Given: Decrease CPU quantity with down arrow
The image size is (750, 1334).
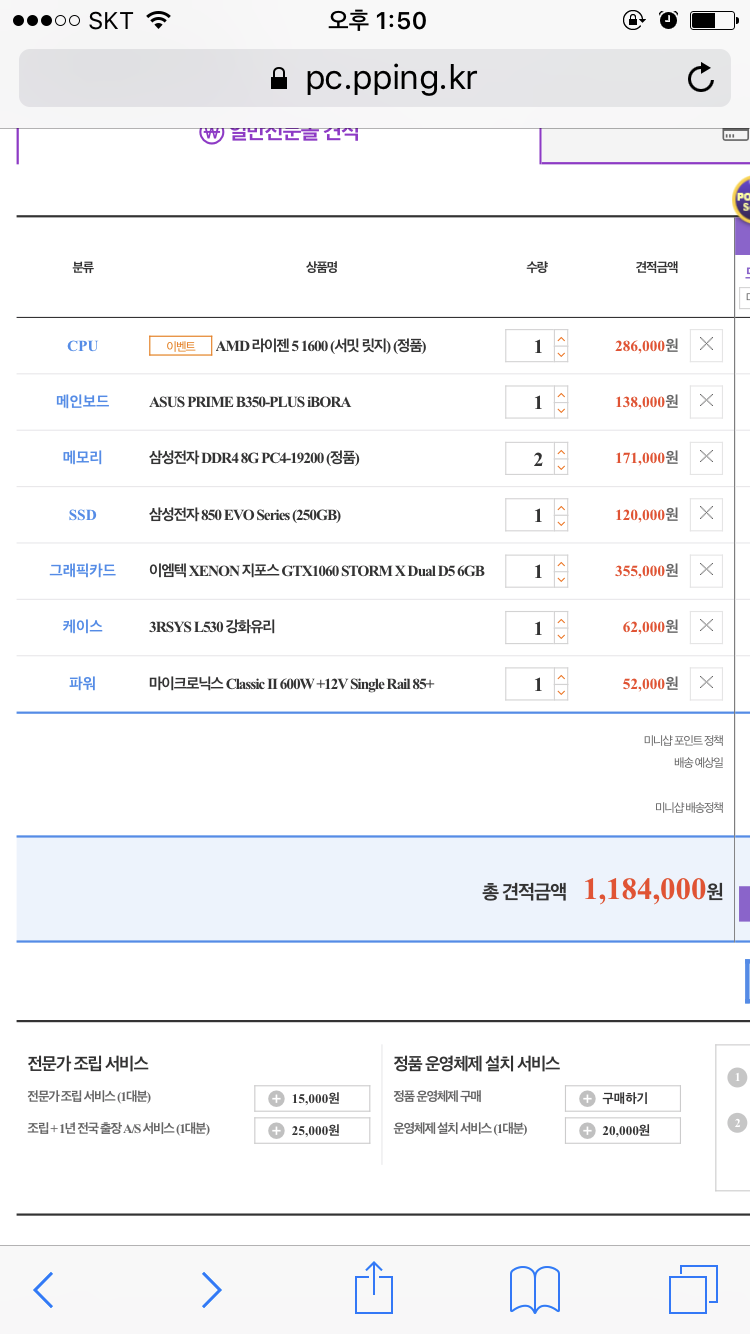Looking at the screenshot, I should click(561, 354).
